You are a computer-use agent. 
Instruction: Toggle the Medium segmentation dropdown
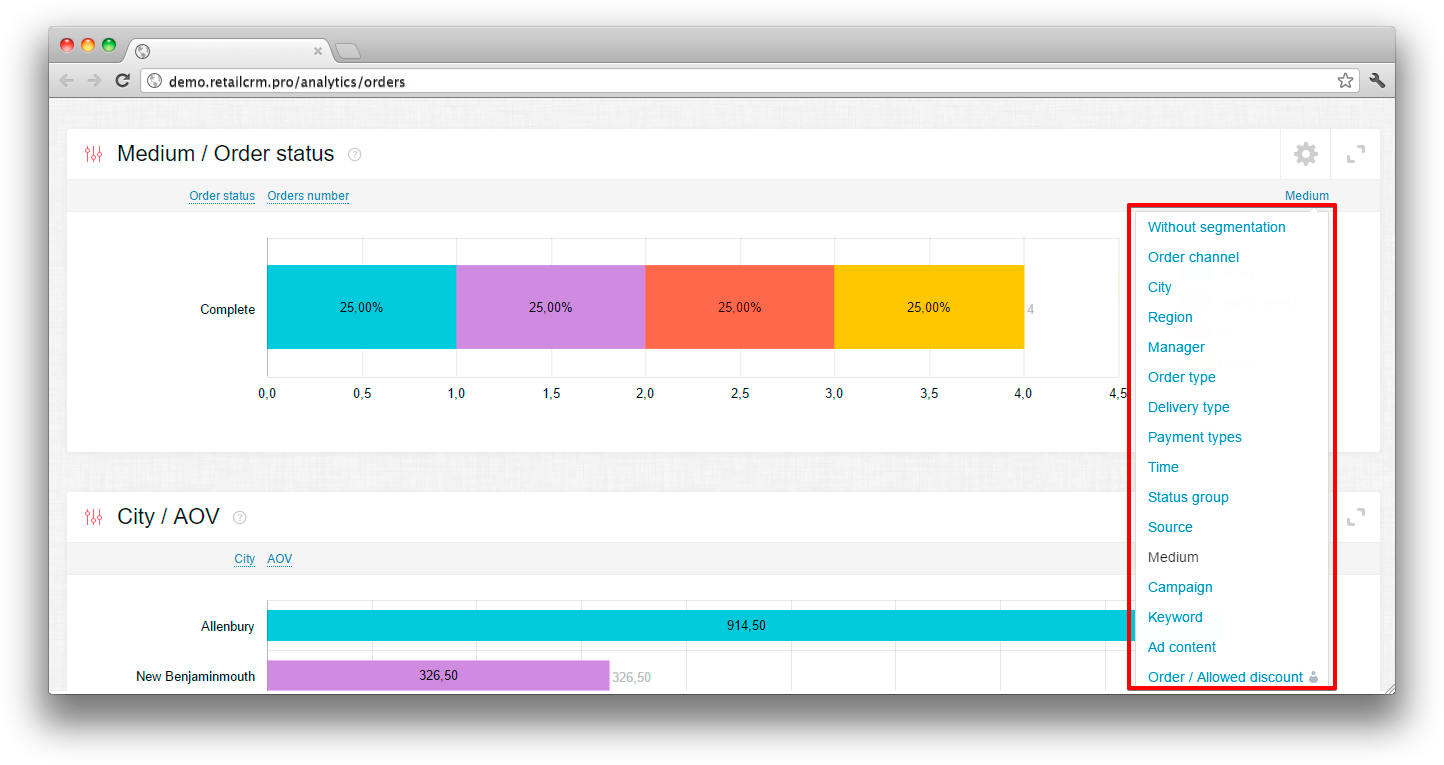[x=1307, y=196]
